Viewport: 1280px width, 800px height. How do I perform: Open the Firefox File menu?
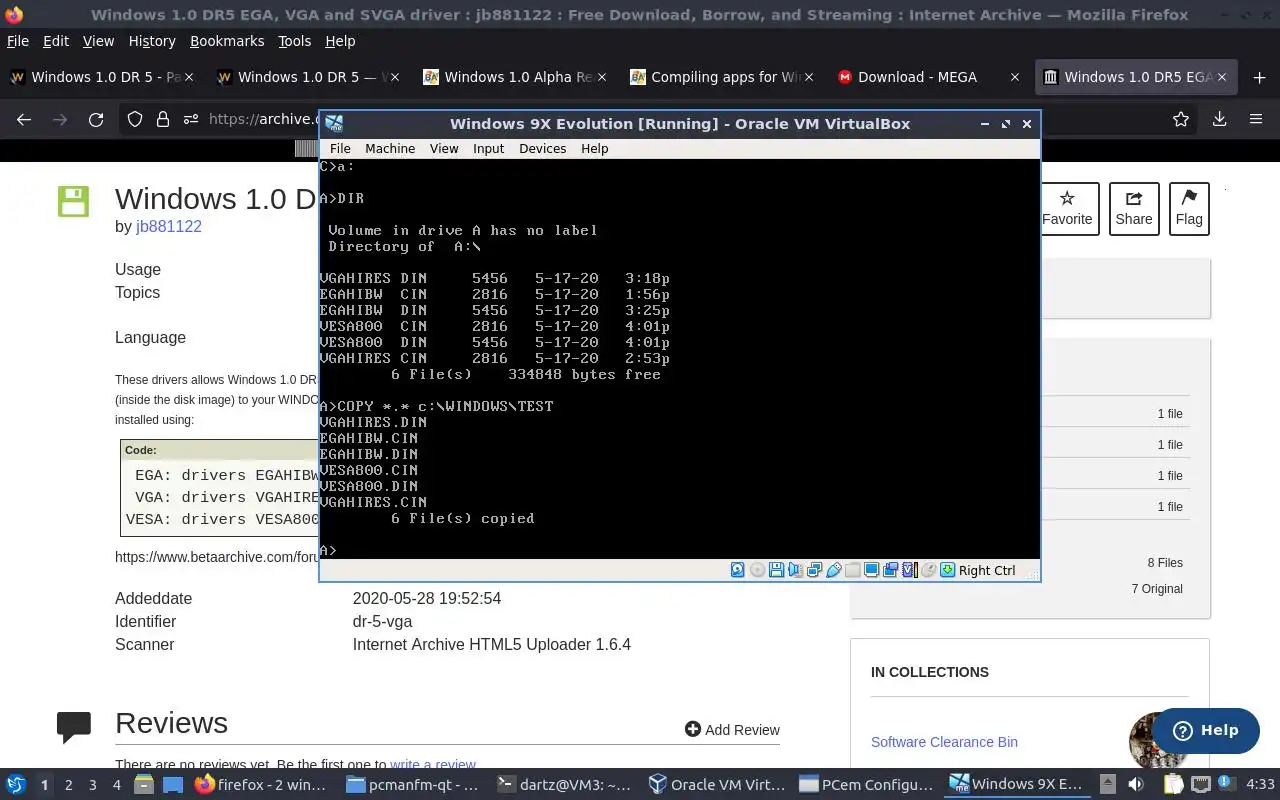pos(18,41)
